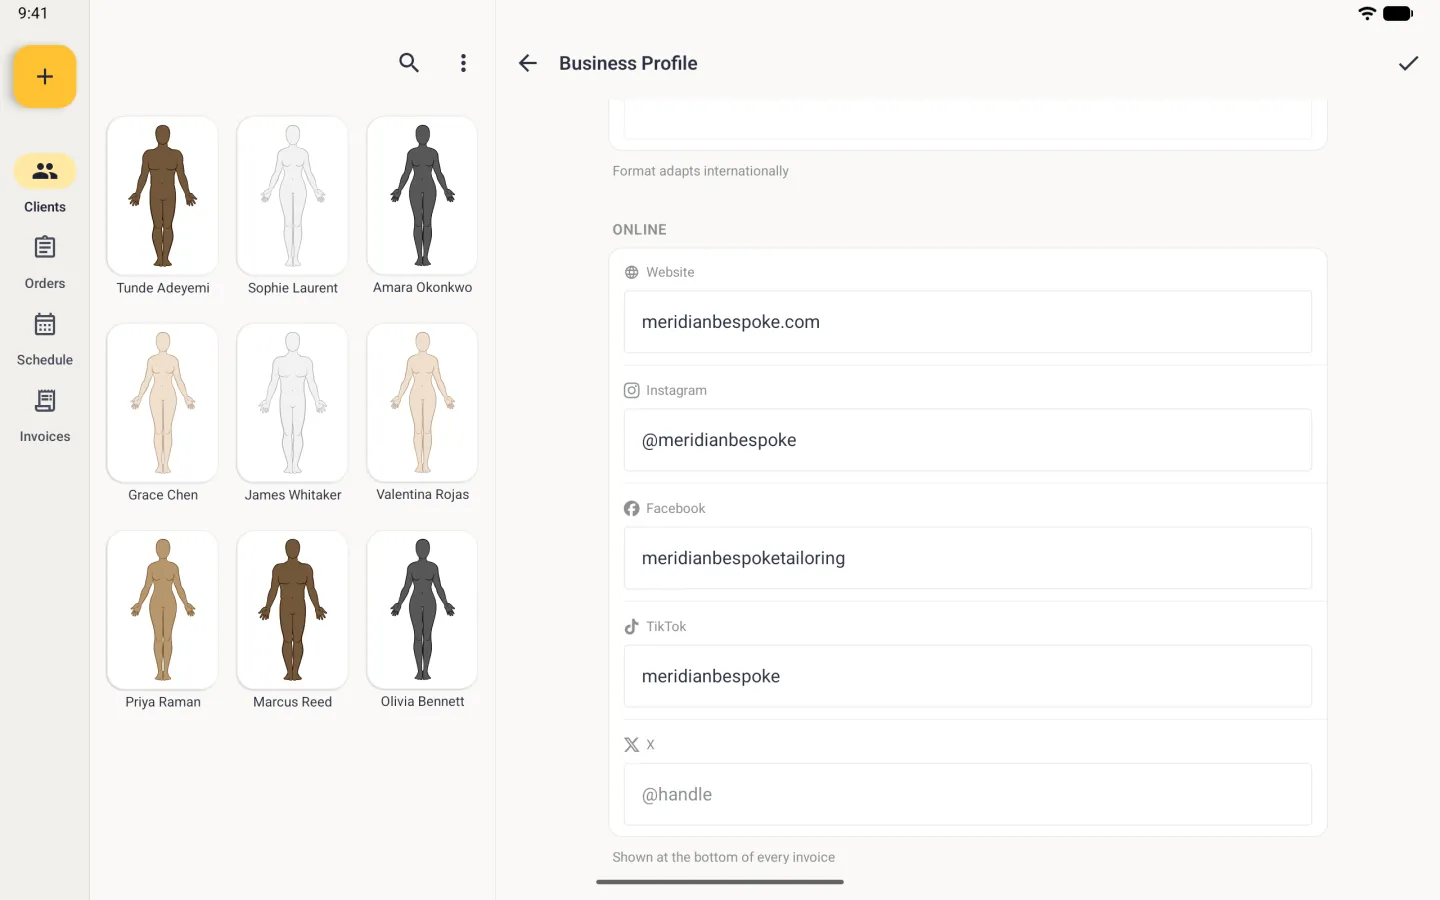This screenshot has height=900, width=1440.
Task: Click the X logo icon
Action: (x=632, y=744)
